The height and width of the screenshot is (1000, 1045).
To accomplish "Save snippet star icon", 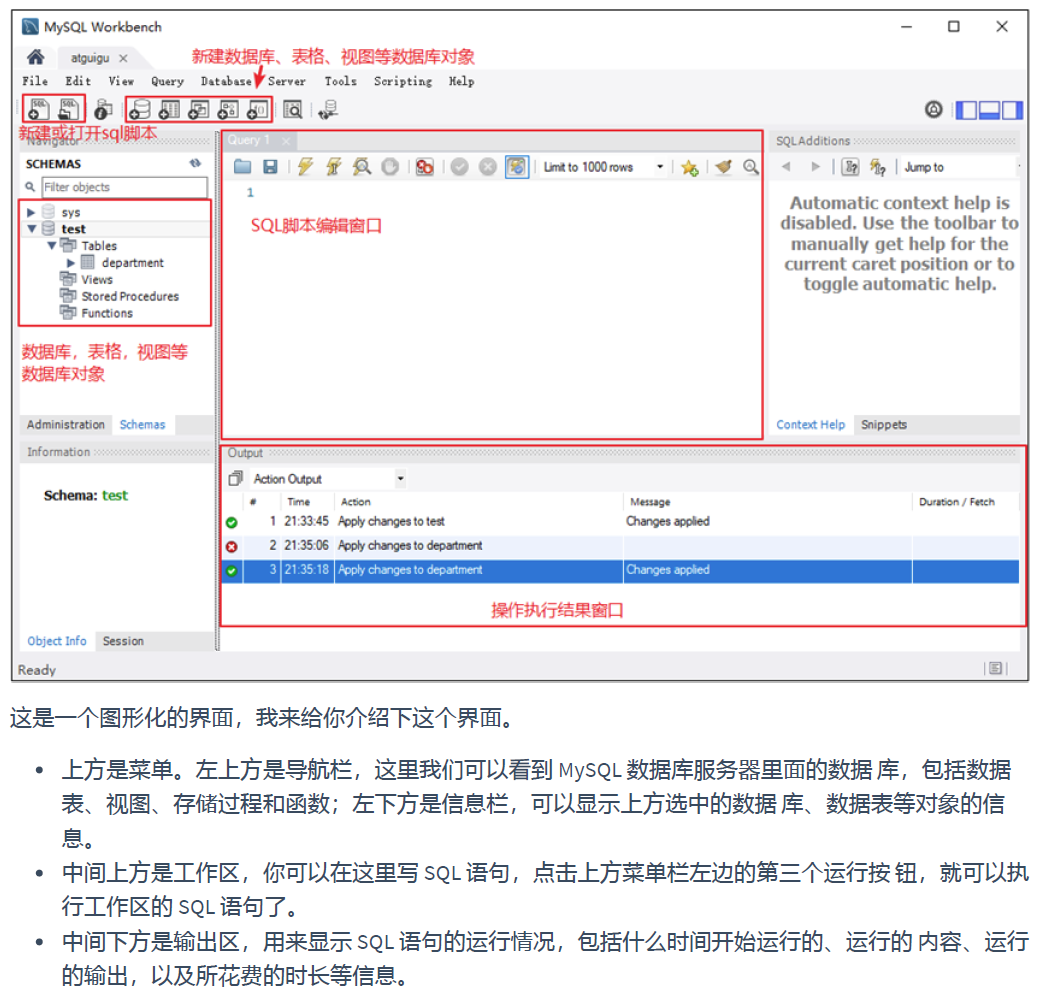I will point(690,167).
